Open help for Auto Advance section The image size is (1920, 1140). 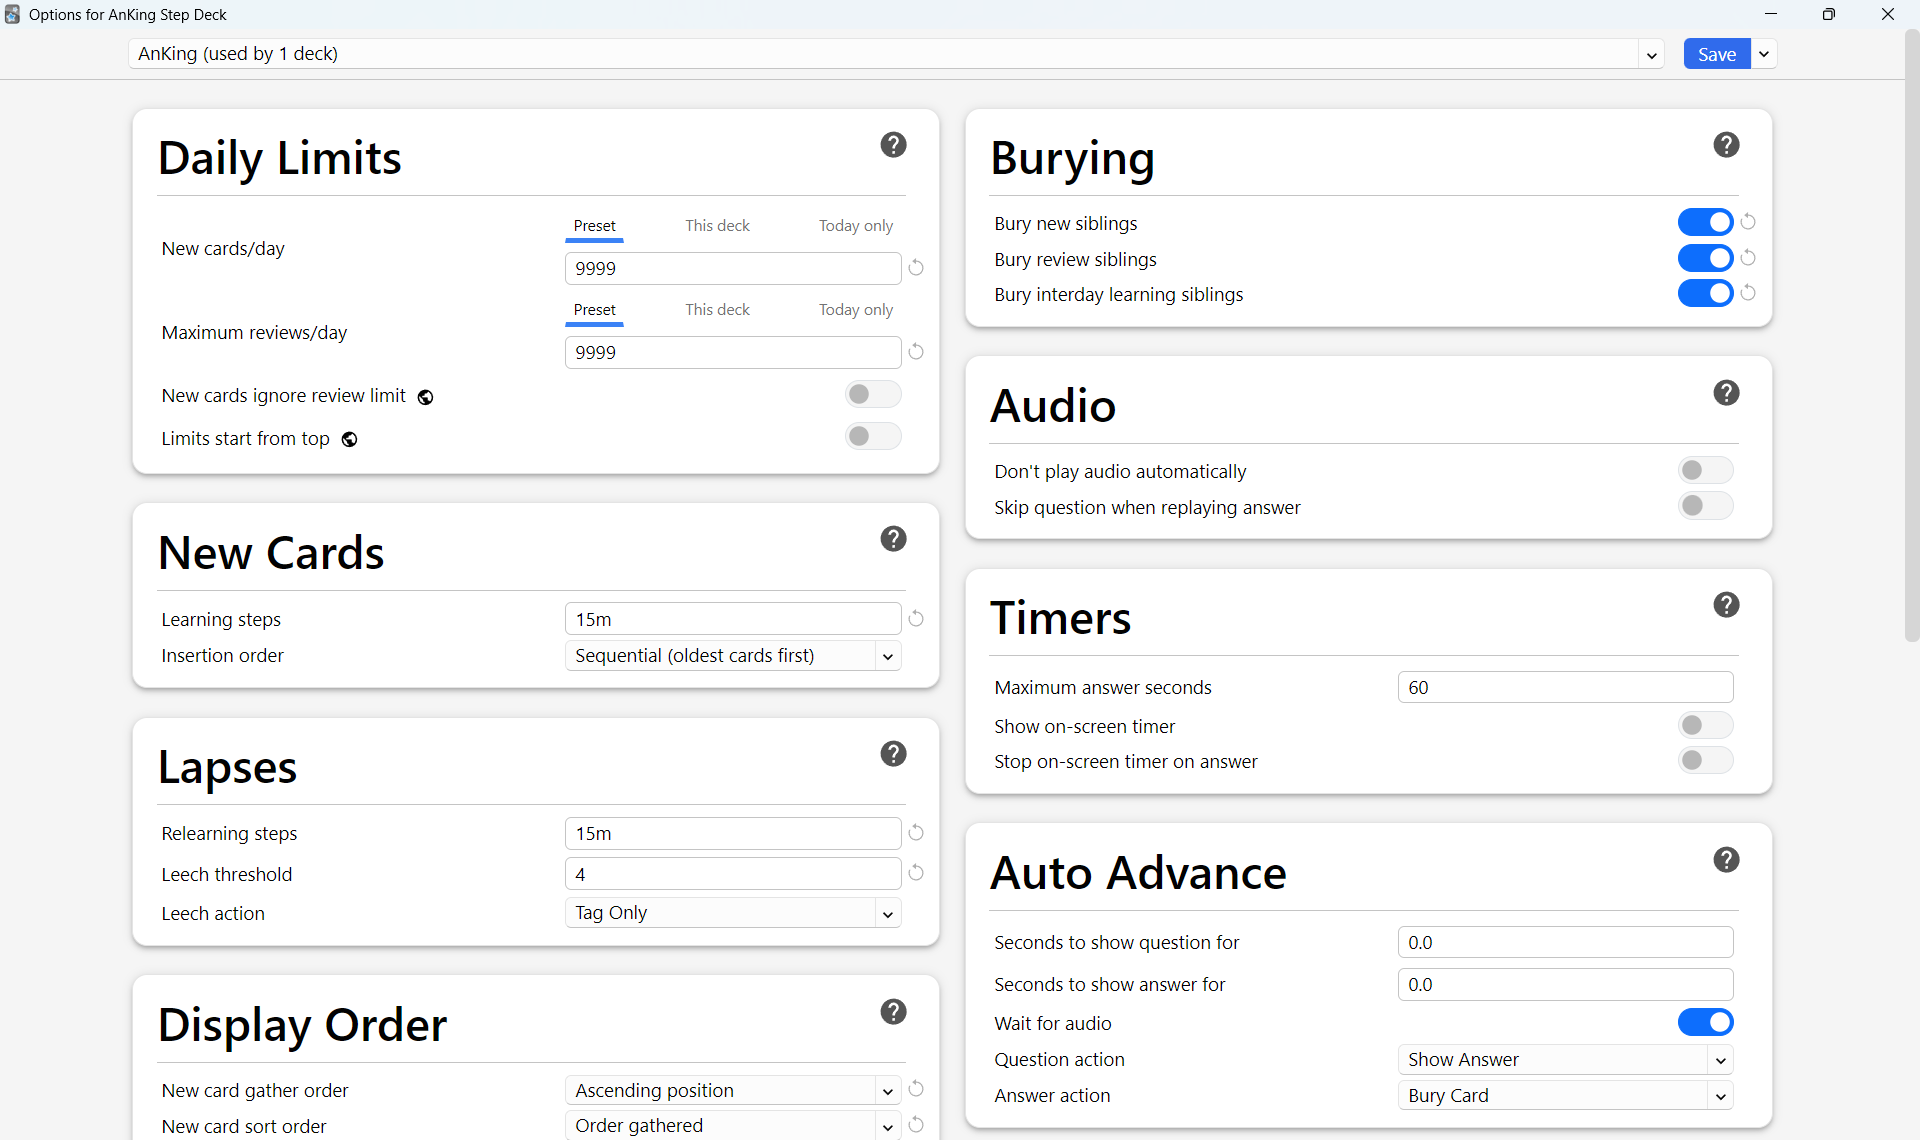pyautogui.click(x=1725, y=860)
